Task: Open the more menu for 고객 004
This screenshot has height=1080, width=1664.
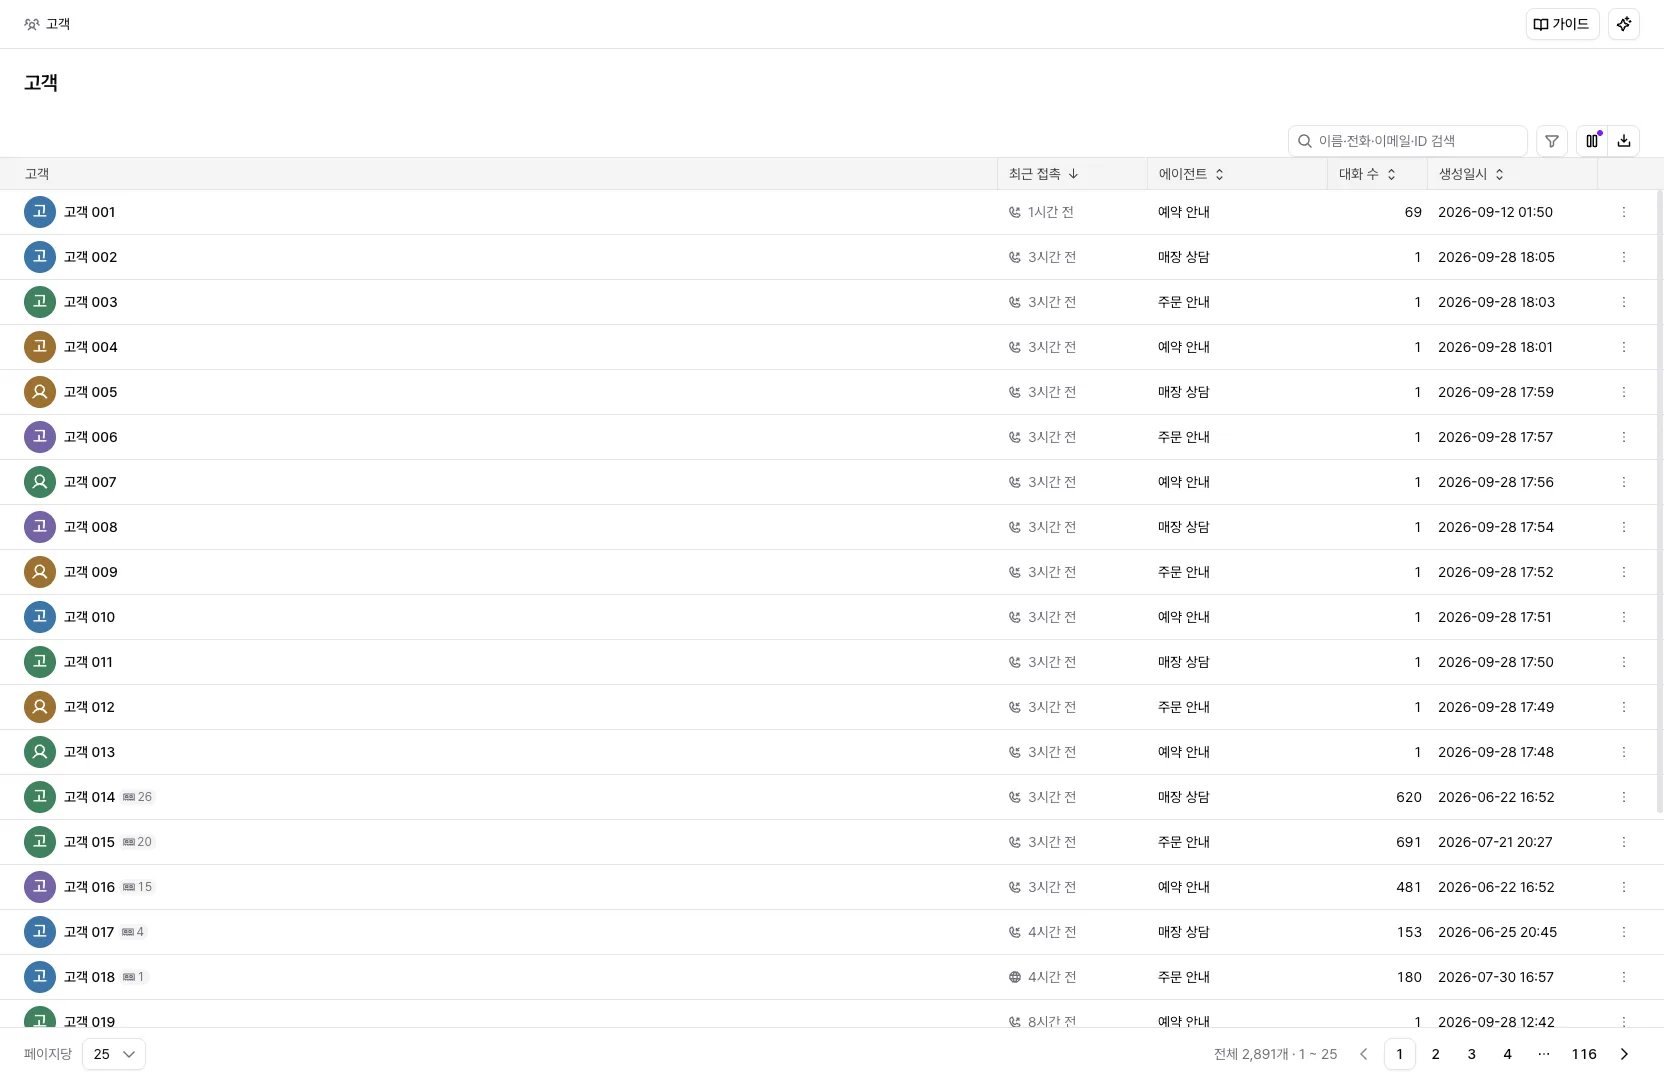Action: tap(1624, 347)
